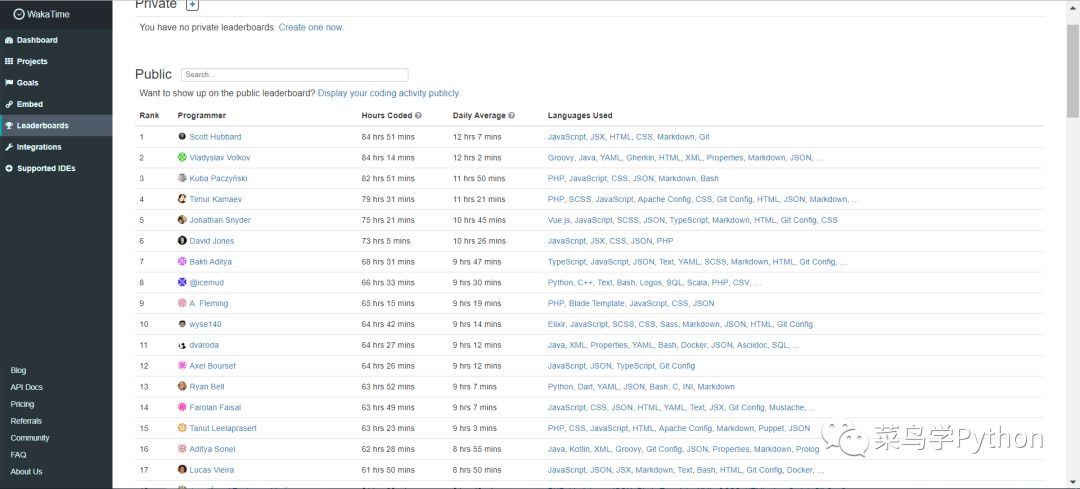Click wyse140's avatar
Image resolution: width=1080 pixels, height=489 pixels.
tap(182, 324)
